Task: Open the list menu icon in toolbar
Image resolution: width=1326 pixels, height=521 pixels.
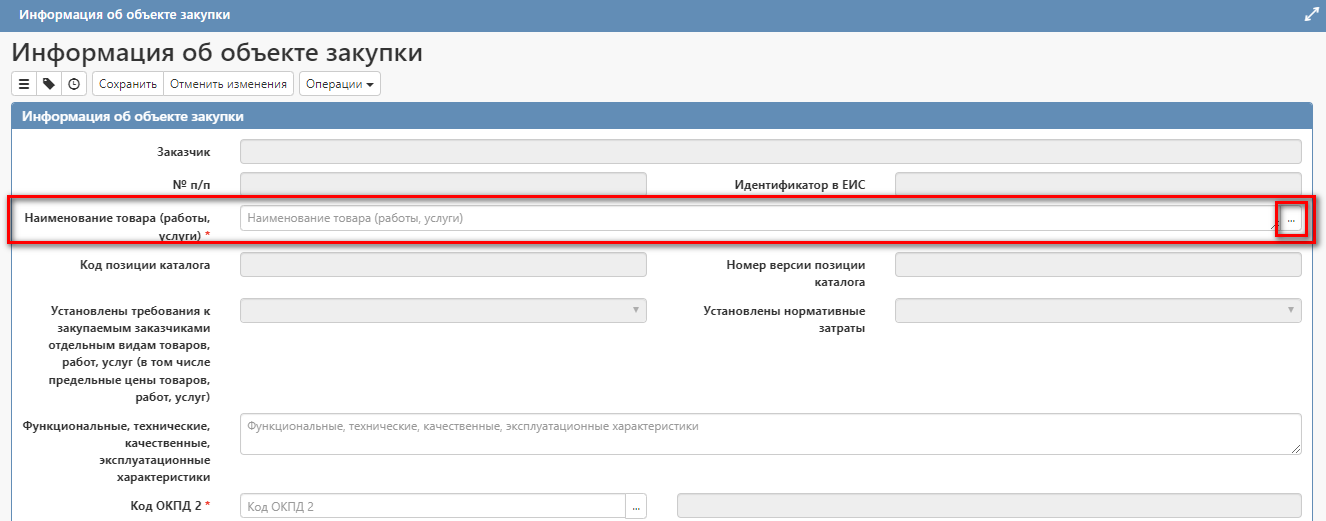Action: pos(24,84)
